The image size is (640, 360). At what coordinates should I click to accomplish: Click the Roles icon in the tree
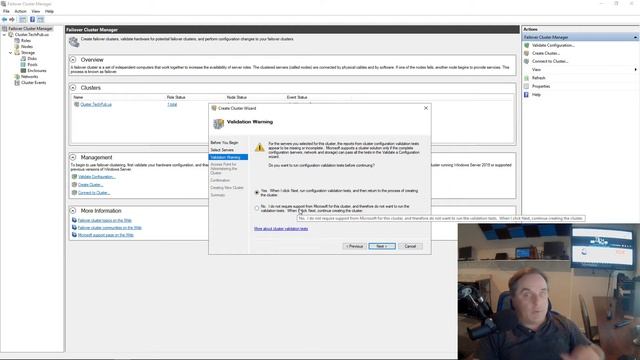[17, 40]
